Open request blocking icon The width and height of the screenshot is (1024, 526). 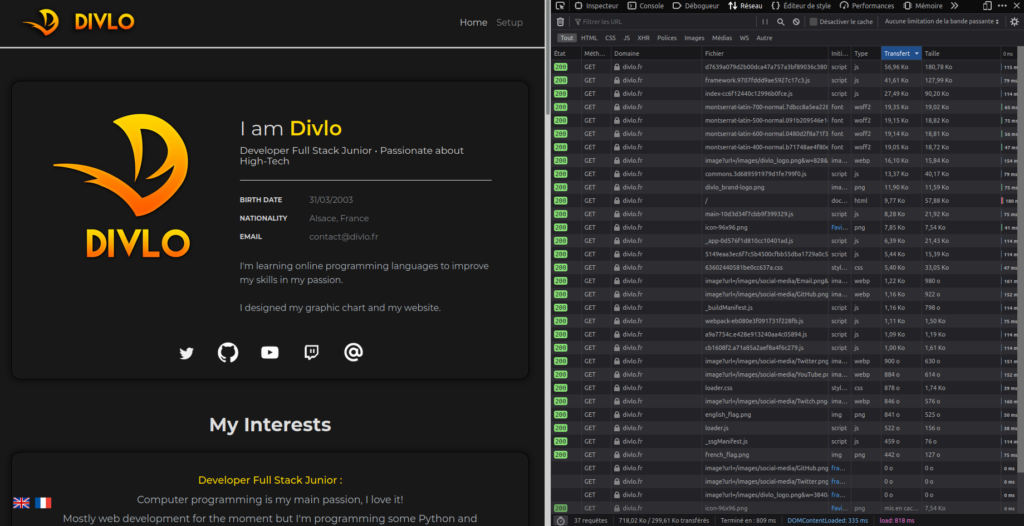796,22
